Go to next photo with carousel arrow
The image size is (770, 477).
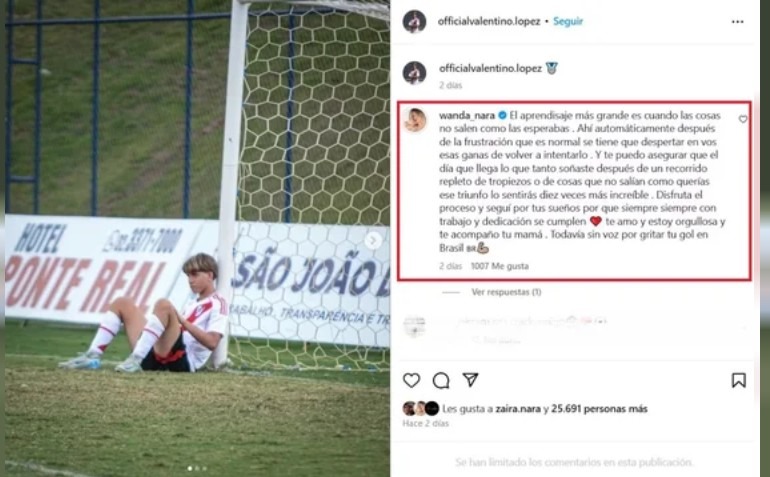pos(373,240)
